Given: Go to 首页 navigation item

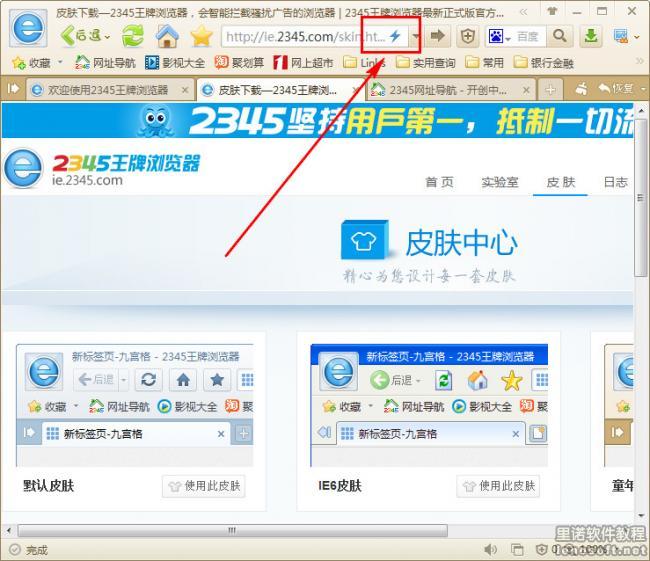Looking at the screenshot, I should click(x=439, y=182).
